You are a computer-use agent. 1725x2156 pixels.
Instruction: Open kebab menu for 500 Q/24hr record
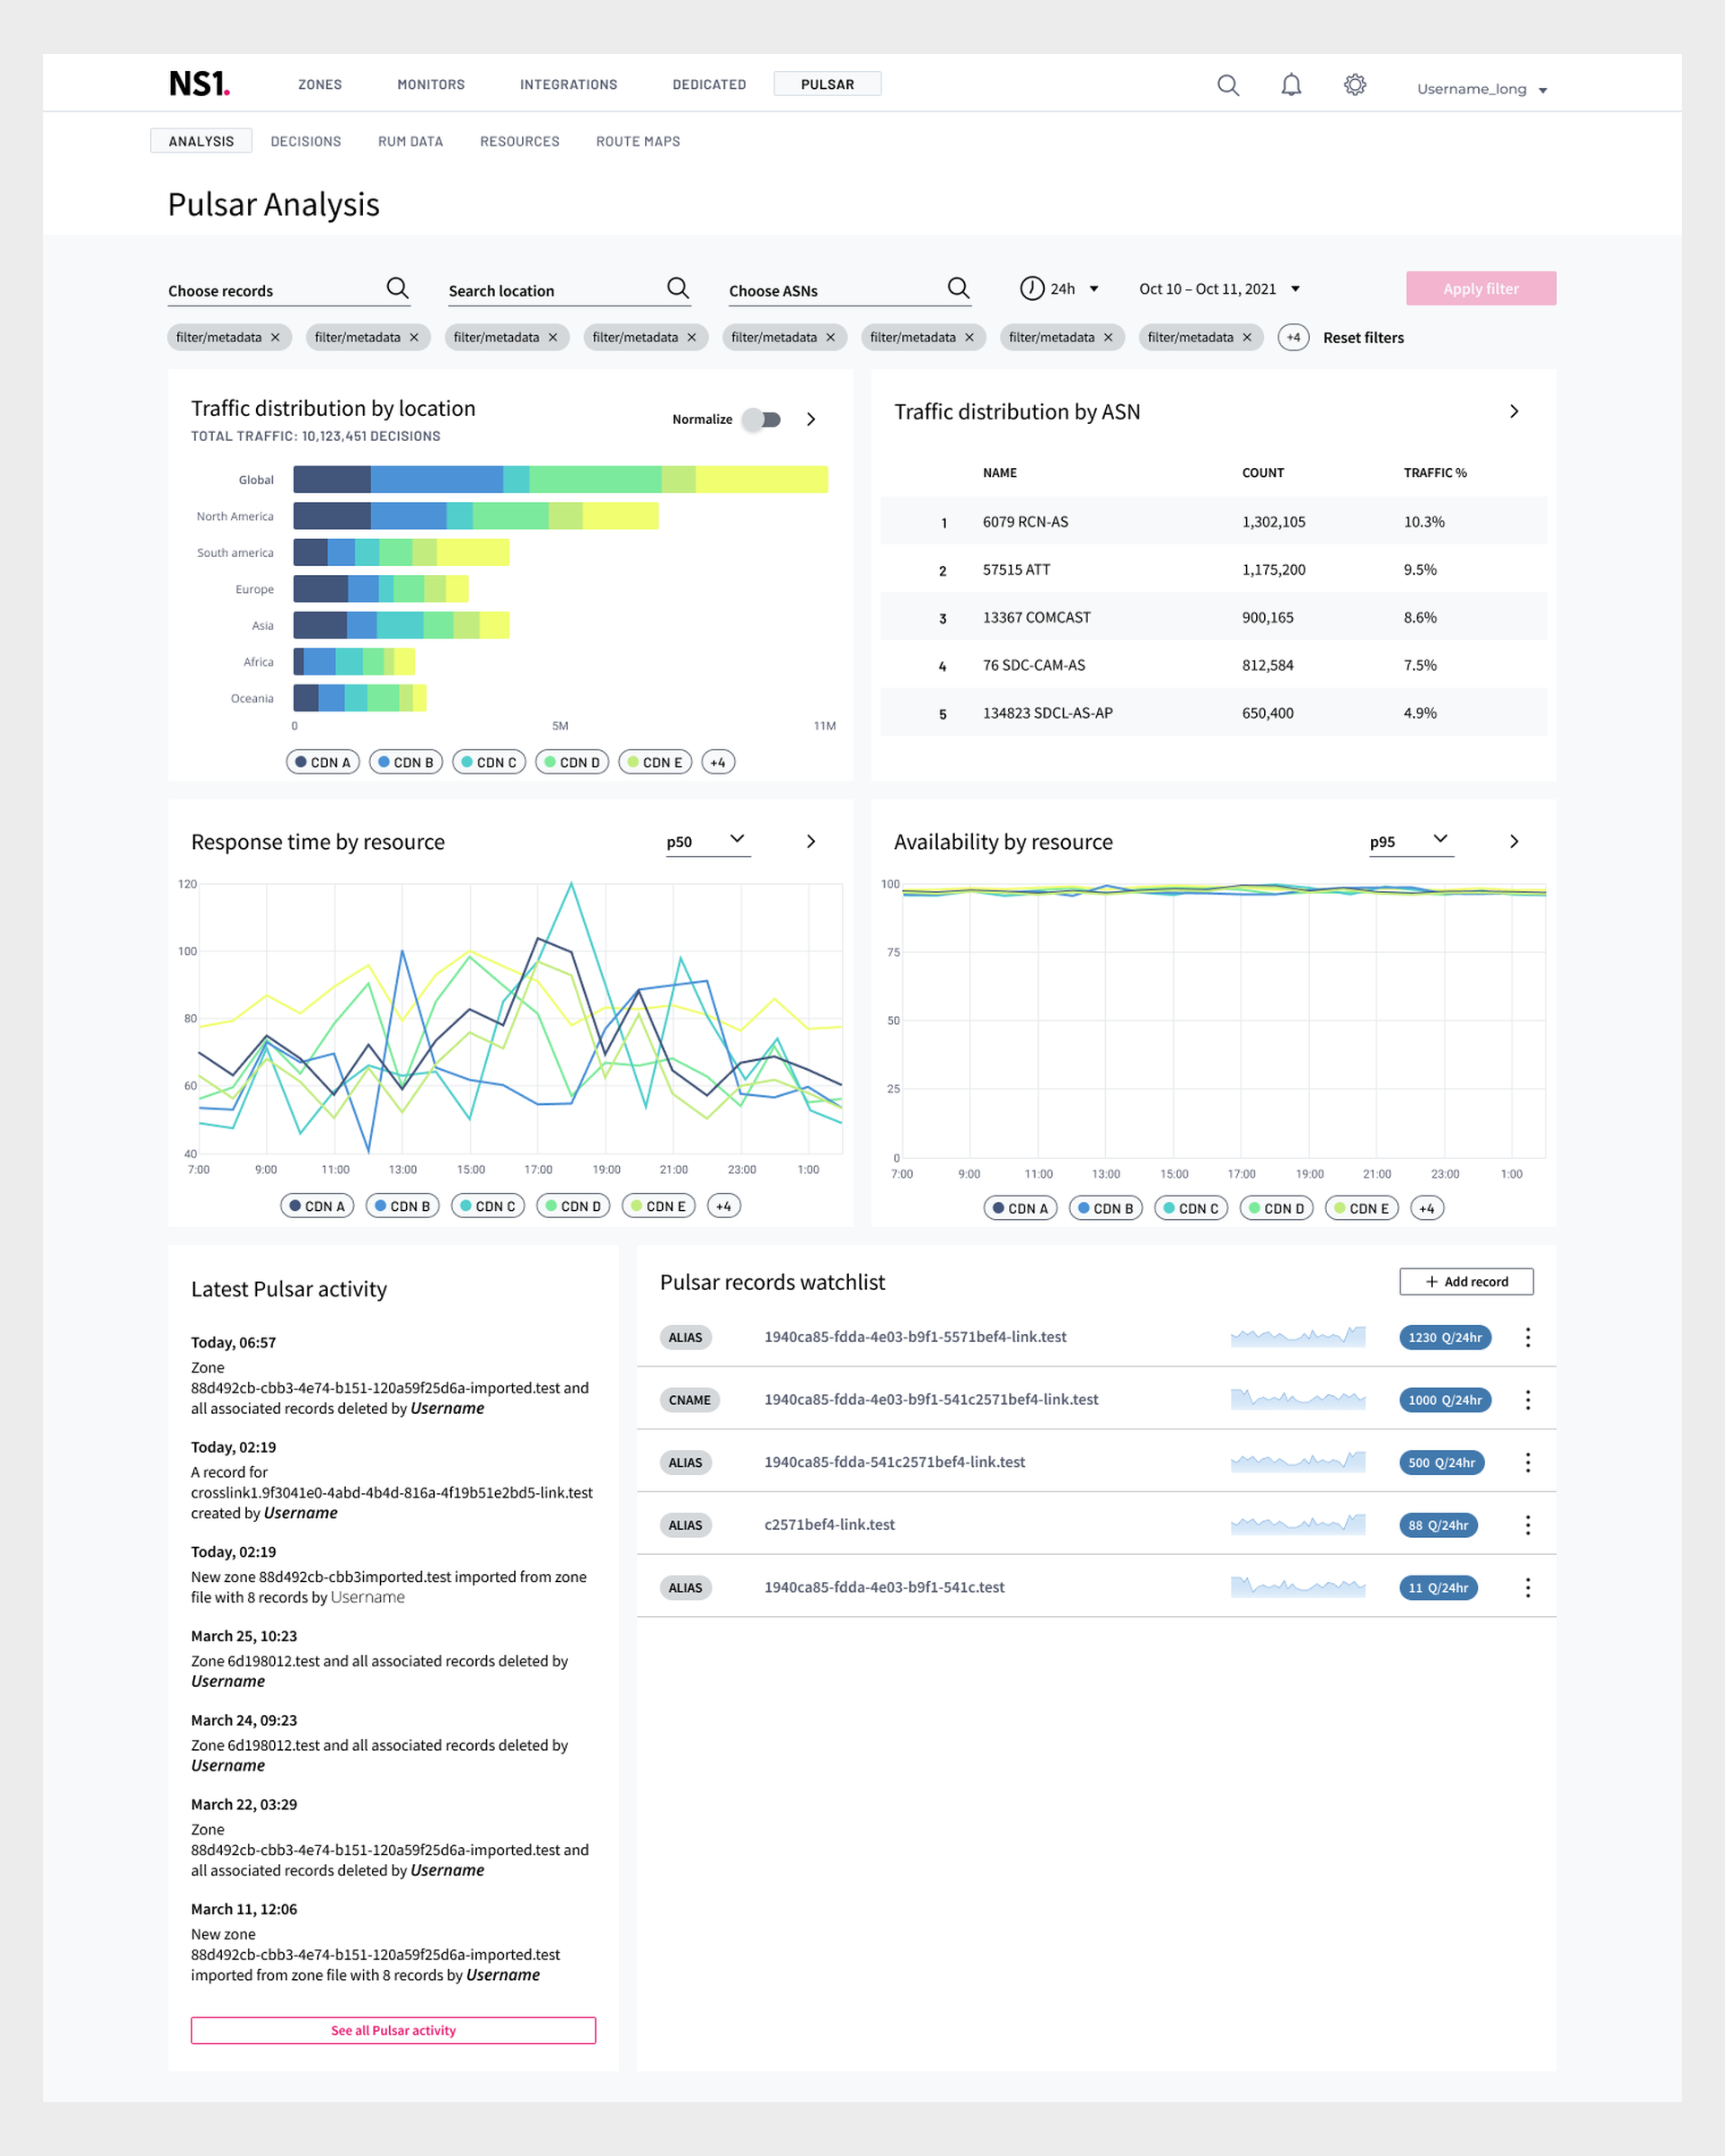pyautogui.click(x=1528, y=1463)
